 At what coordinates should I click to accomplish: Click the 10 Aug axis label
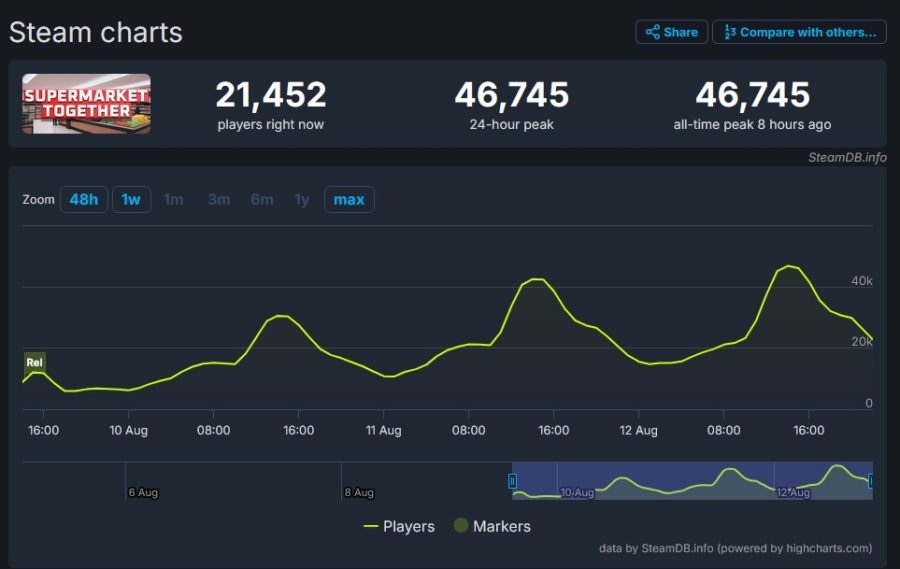pos(129,430)
